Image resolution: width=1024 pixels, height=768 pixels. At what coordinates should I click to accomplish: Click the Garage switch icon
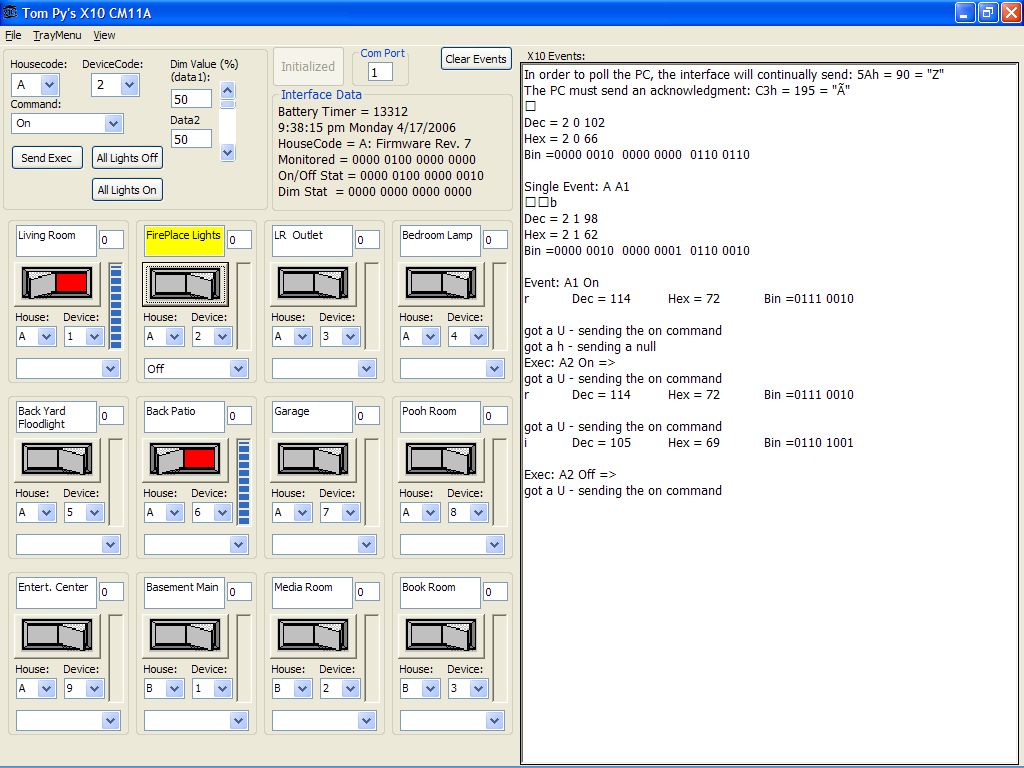click(x=313, y=459)
